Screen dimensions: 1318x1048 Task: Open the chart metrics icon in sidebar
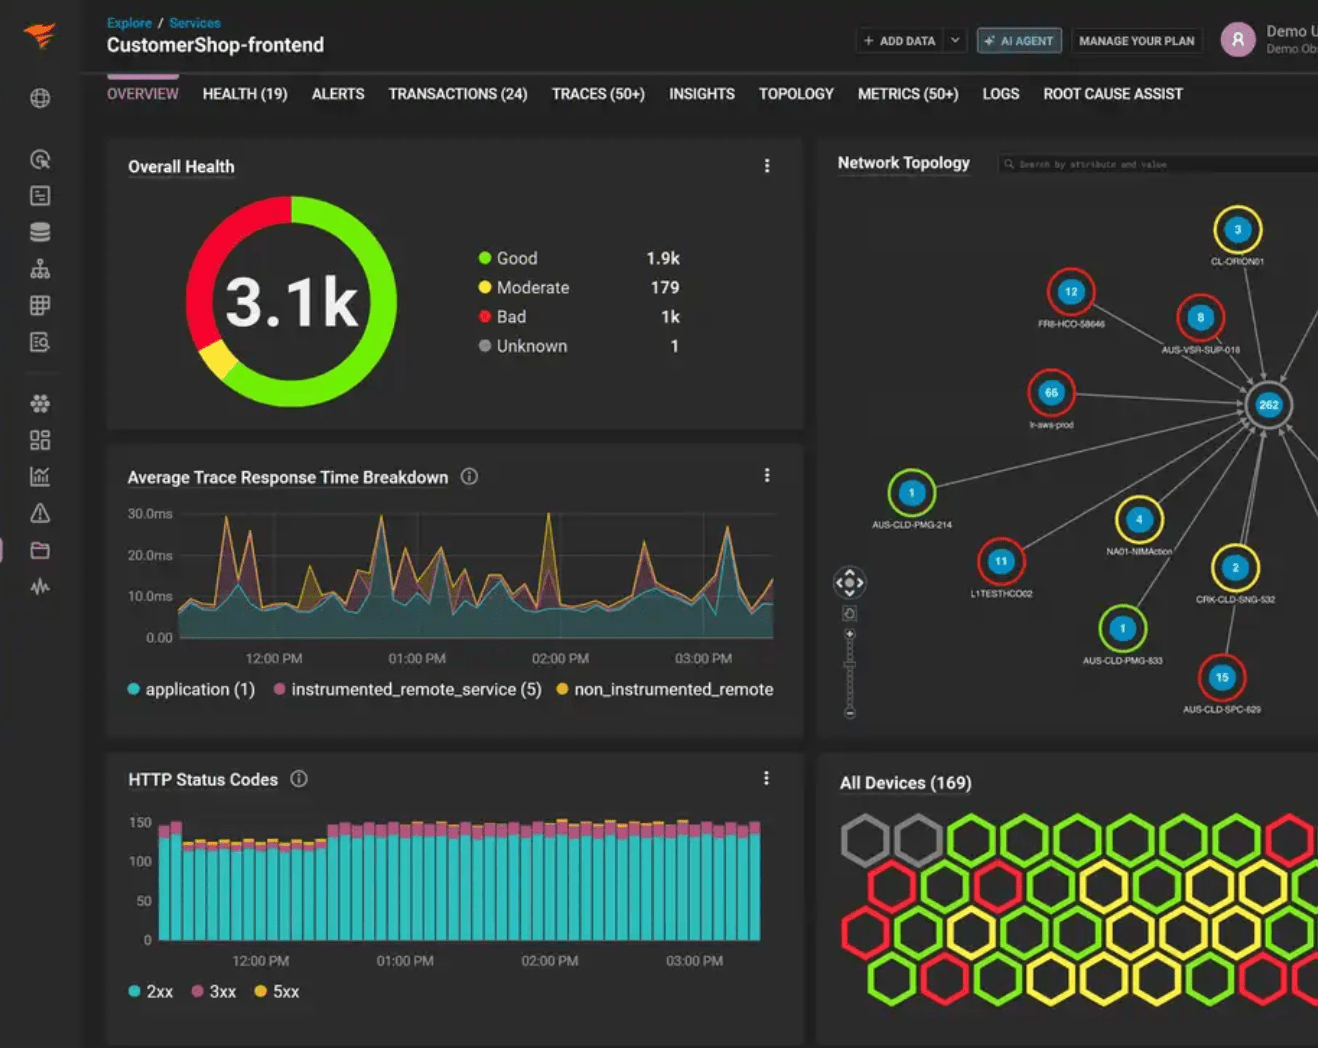[40, 476]
